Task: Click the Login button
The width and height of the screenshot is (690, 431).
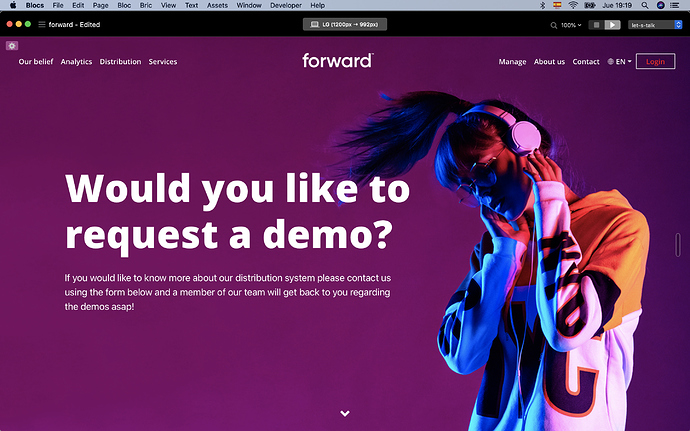Action: pos(655,62)
